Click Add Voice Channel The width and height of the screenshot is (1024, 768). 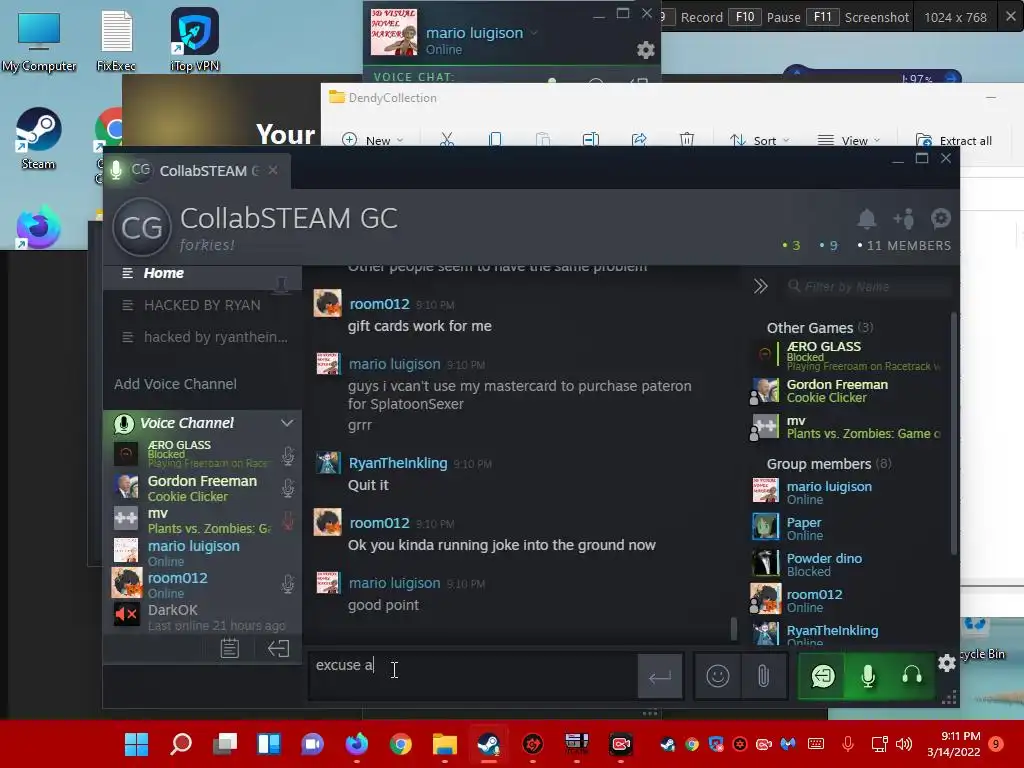click(175, 384)
